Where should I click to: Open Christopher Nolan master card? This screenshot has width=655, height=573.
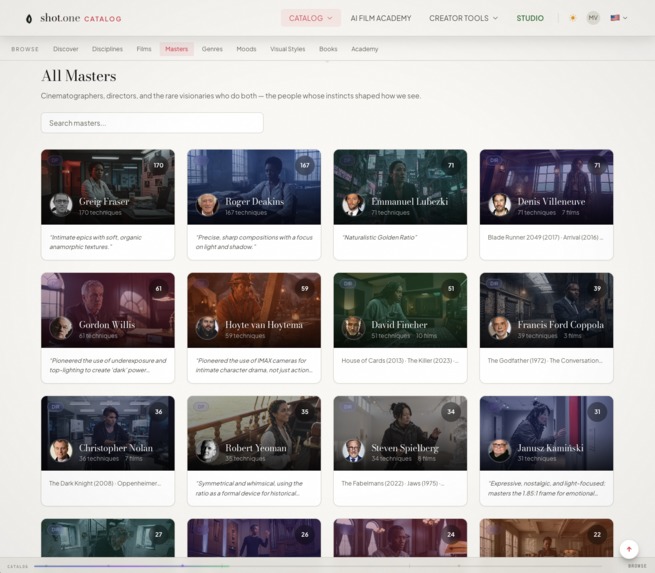[108, 451]
